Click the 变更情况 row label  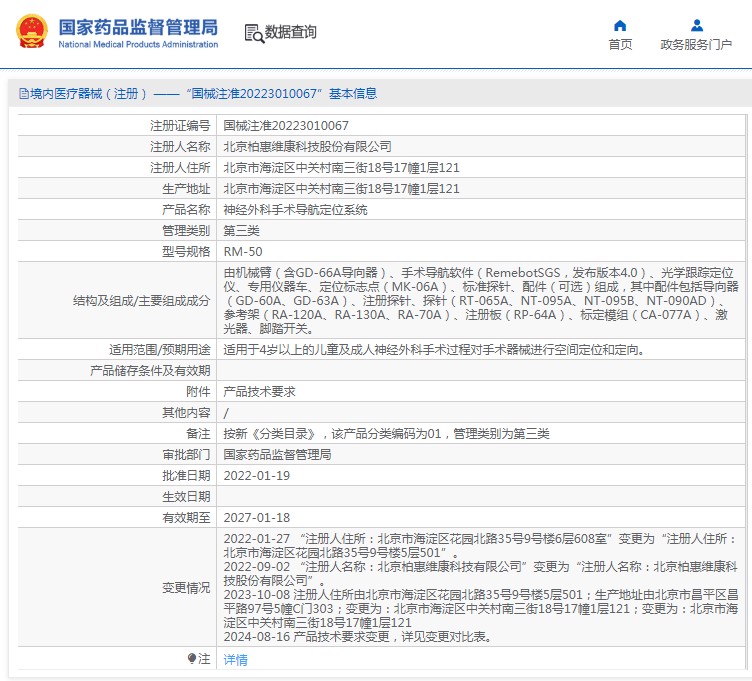click(186, 588)
